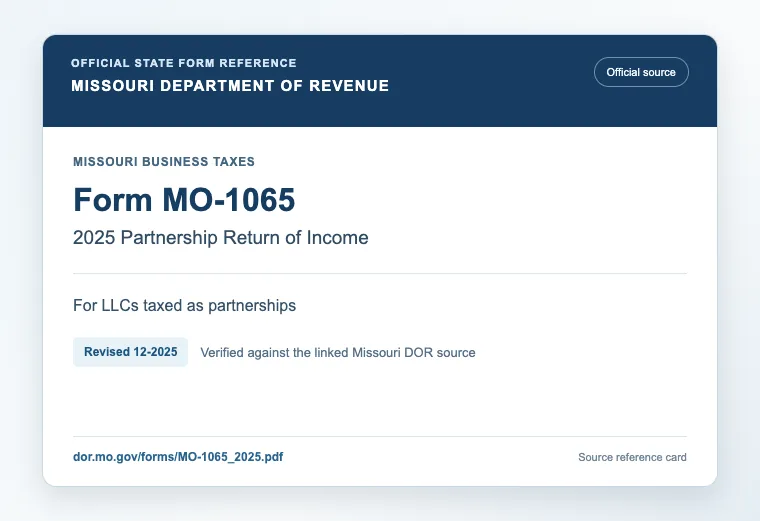Click the Verified against the linked Missouri DOR source note
The width and height of the screenshot is (760, 521).
[338, 352]
